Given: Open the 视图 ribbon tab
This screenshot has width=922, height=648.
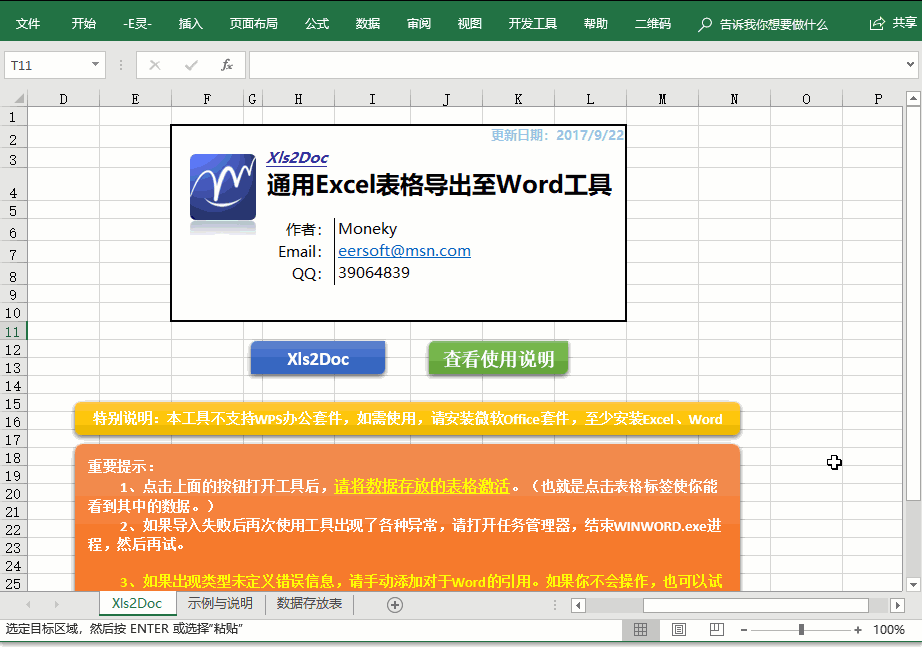Looking at the screenshot, I should [x=470, y=24].
